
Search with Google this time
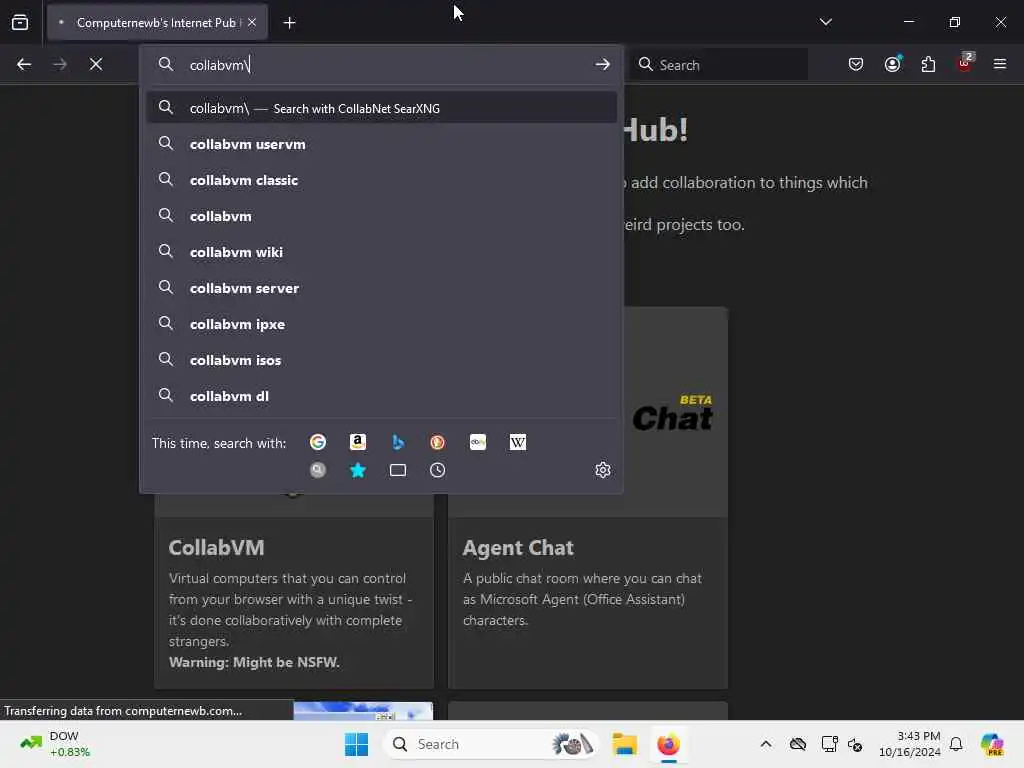pyautogui.click(x=318, y=442)
